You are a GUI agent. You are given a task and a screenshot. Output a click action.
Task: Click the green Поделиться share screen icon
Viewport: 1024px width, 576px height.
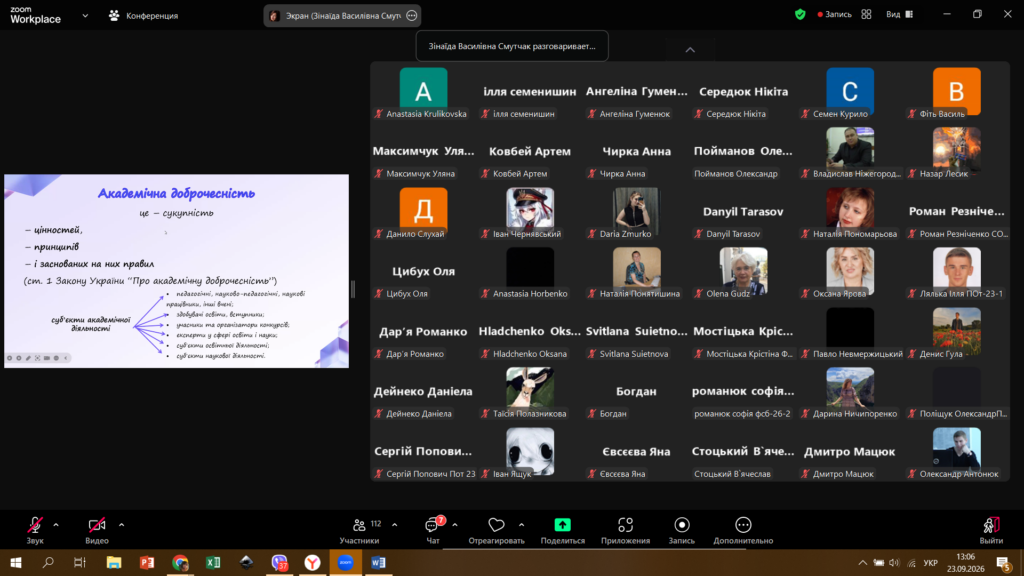[x=562, y=525]
